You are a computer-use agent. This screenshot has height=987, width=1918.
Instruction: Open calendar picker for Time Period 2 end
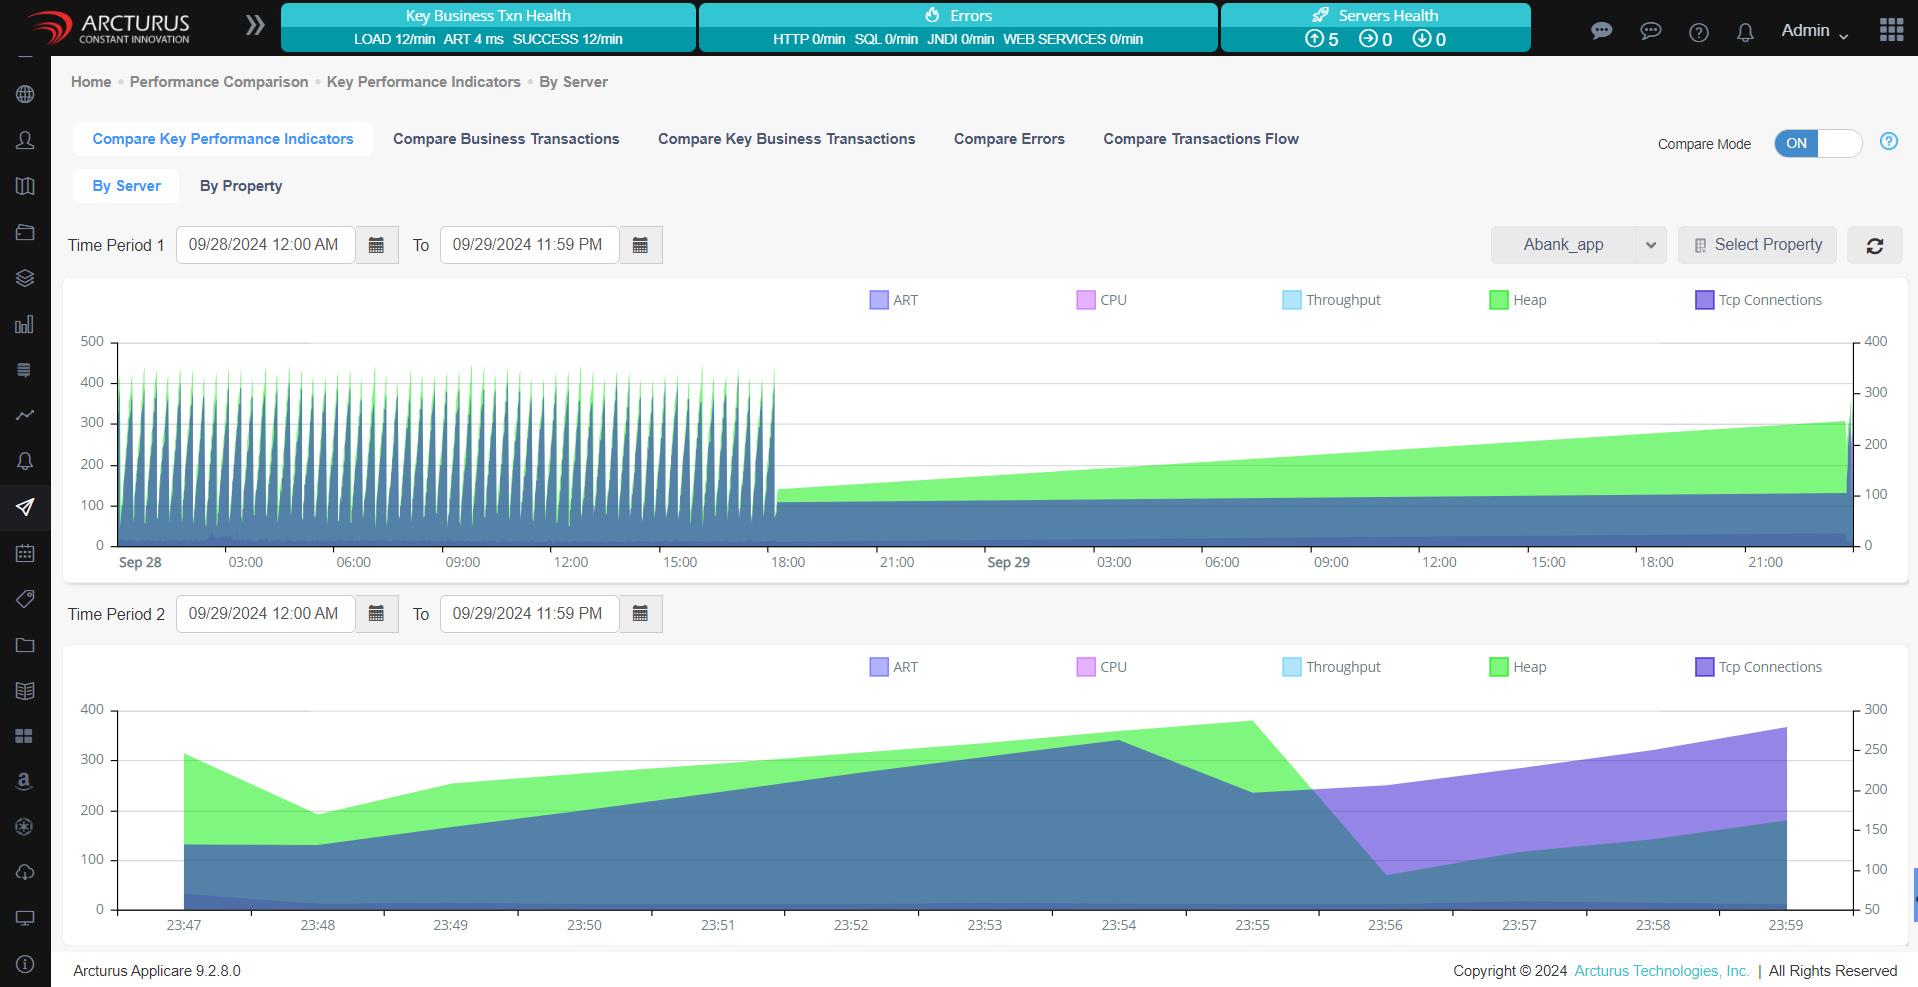tap(640, 614)
